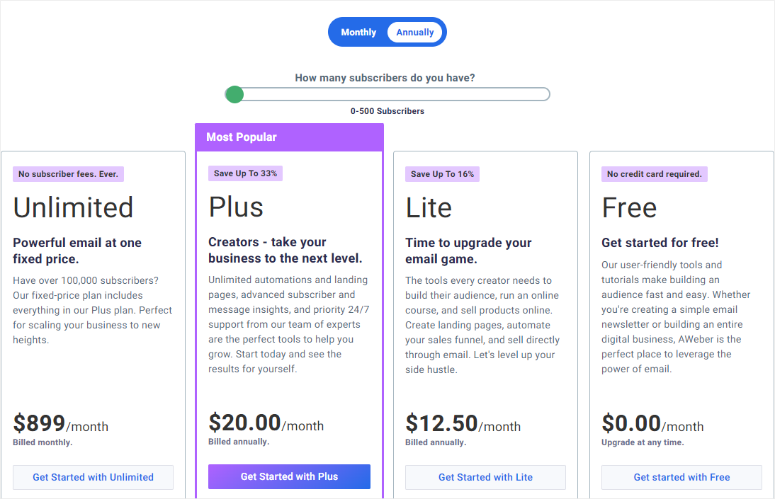Image resolution: width=775 pixels, height=499 pixels.
Task: Click the green subscriber slider handle
Action: tap(234, 94)
